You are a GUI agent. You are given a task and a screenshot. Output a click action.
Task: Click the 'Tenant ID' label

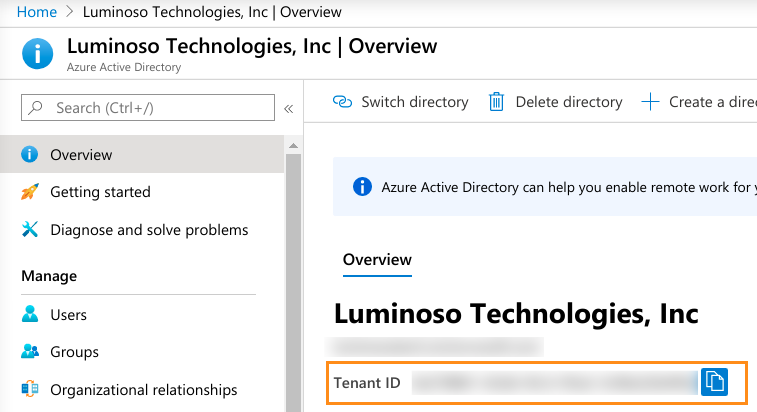click(367, 383)
